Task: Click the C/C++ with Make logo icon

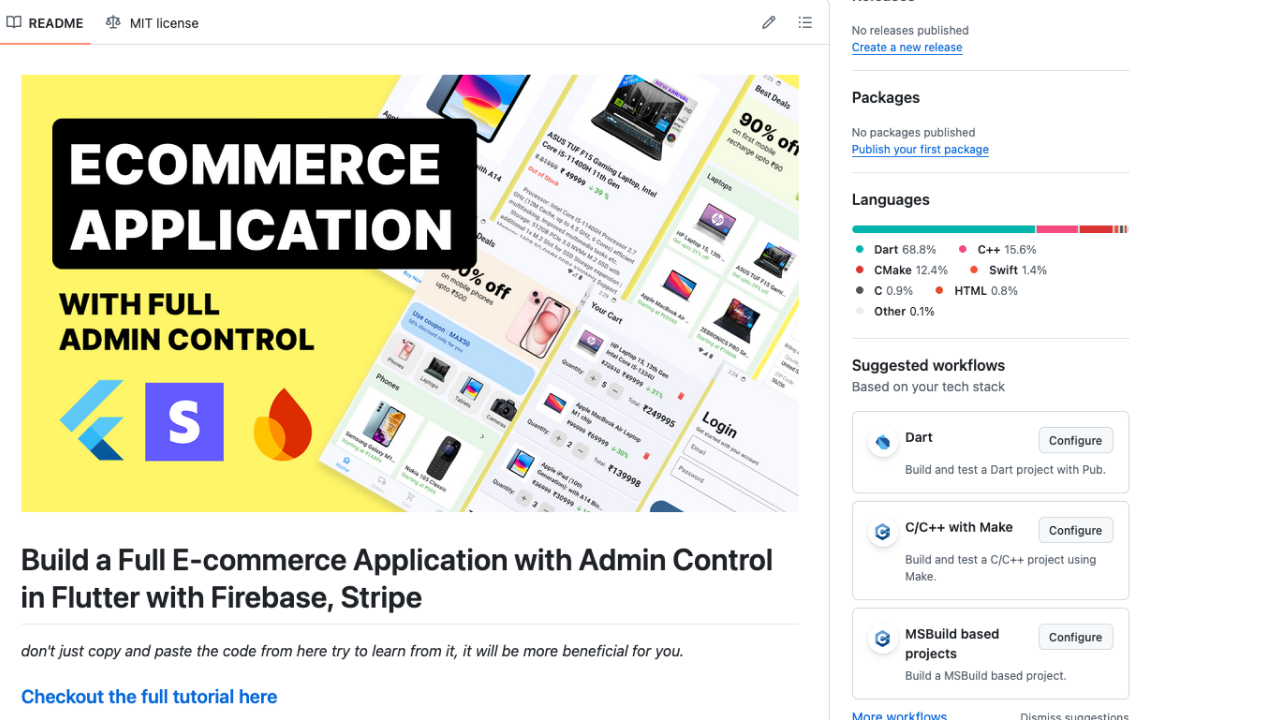Action: [882, 532]
